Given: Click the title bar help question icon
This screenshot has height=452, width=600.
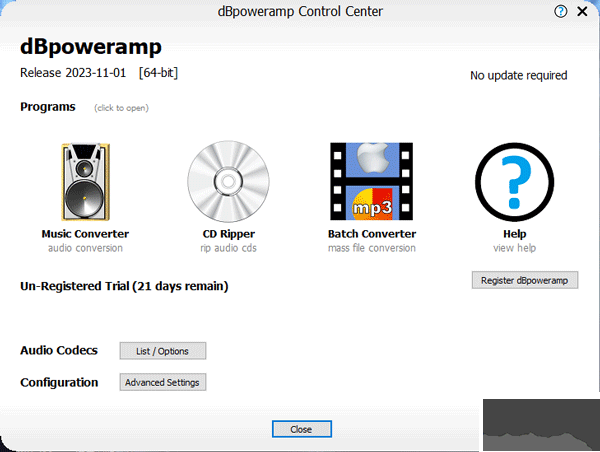Looking at the screenshot, I should point(561,11).
